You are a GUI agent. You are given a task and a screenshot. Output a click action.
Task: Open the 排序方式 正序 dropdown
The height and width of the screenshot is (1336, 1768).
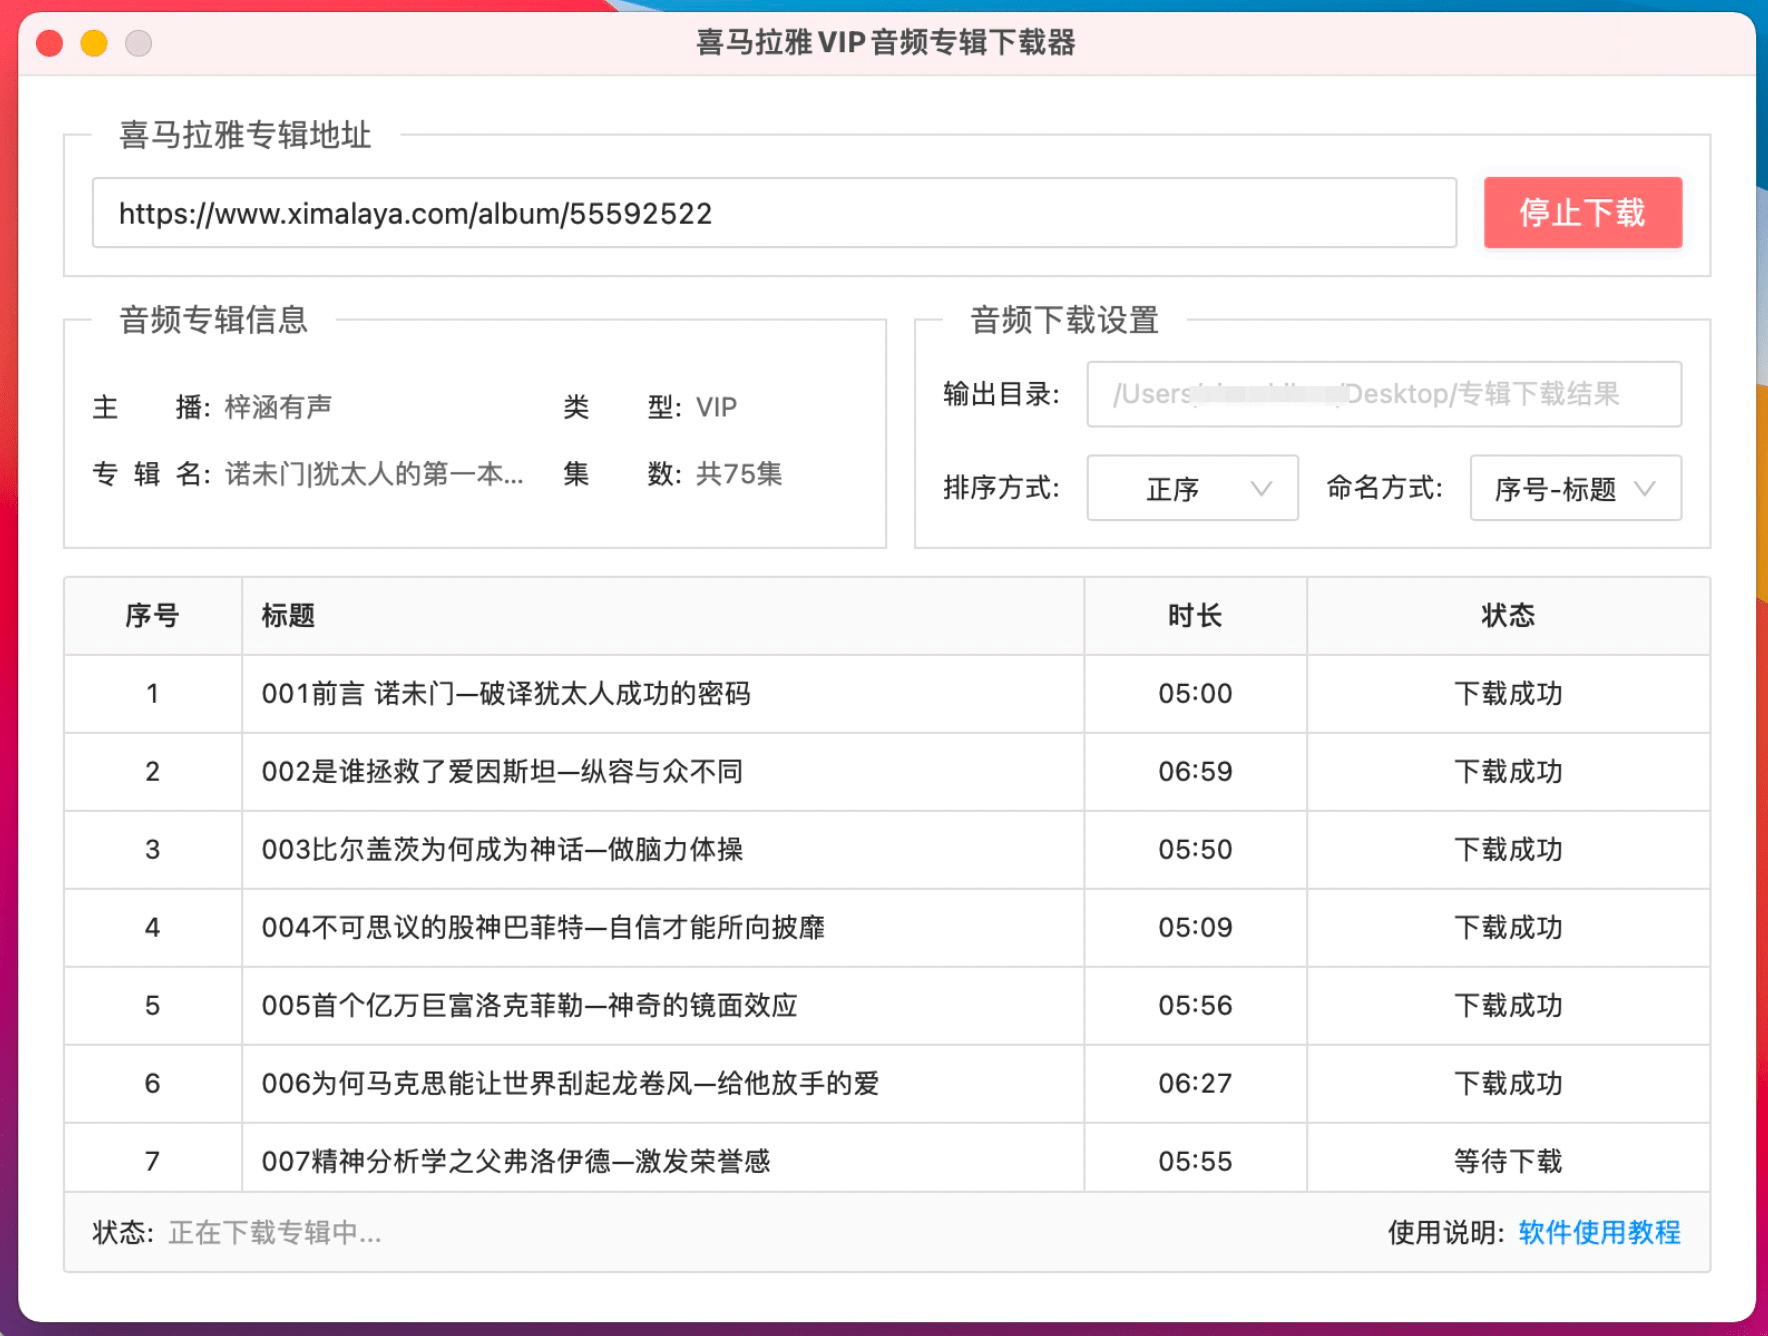pyautogui.click(x=1192, y=488)
